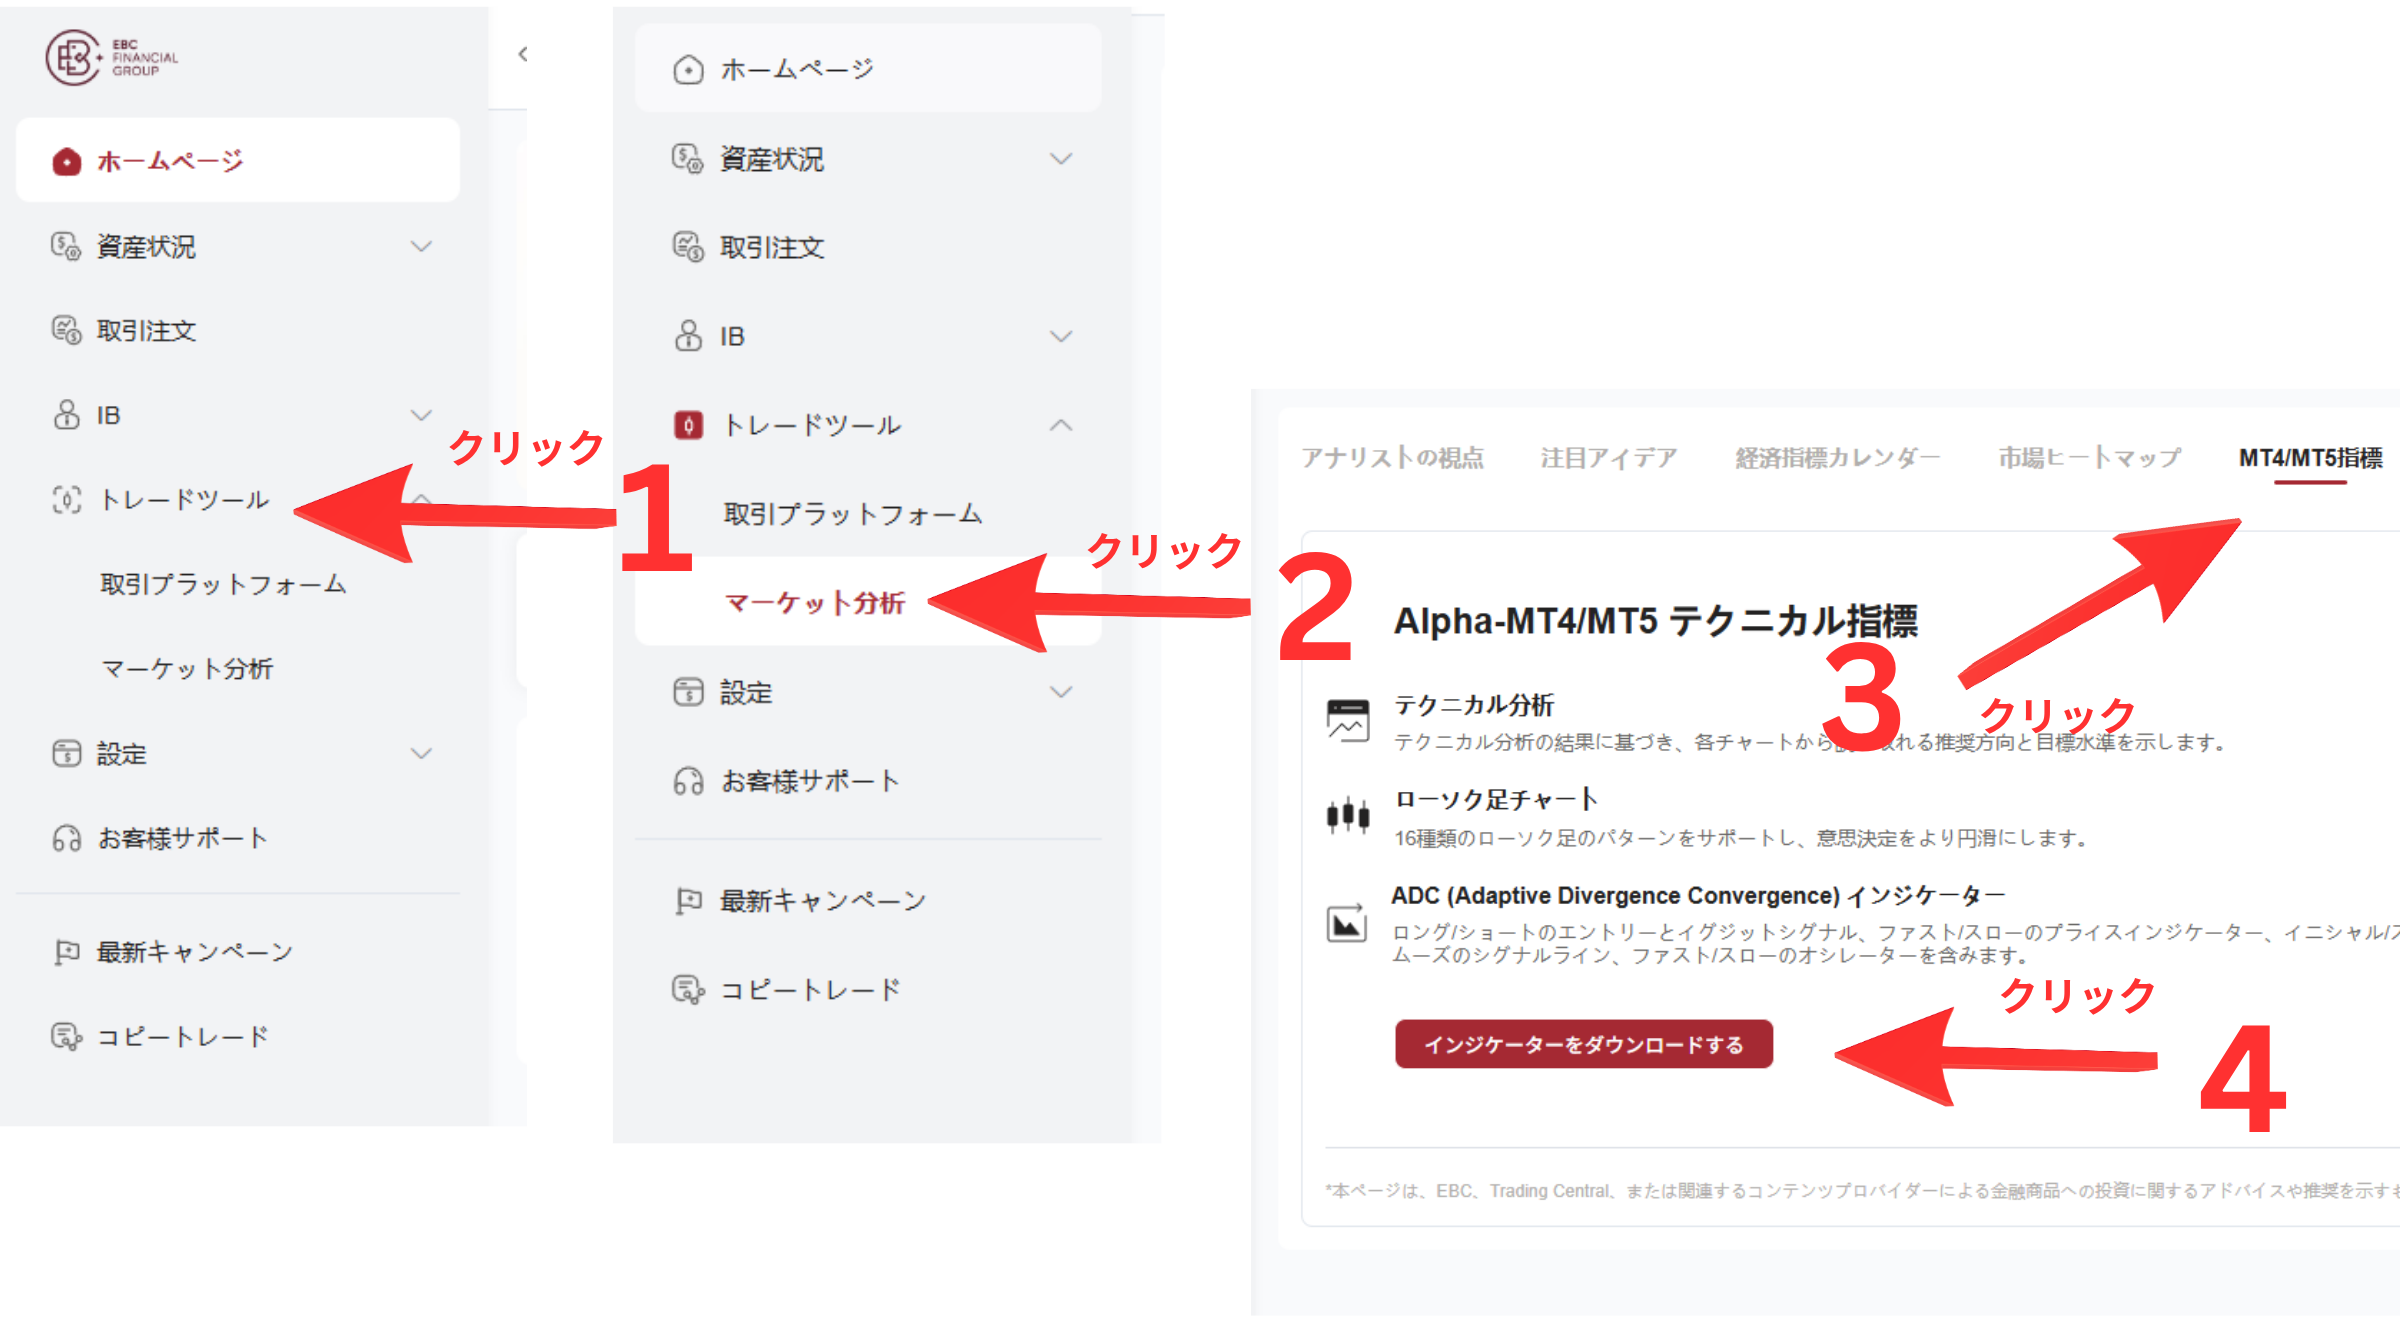2400x1339 pixels.
Task: Click 設定 label in middle sidebar
Action: [746, 692]
